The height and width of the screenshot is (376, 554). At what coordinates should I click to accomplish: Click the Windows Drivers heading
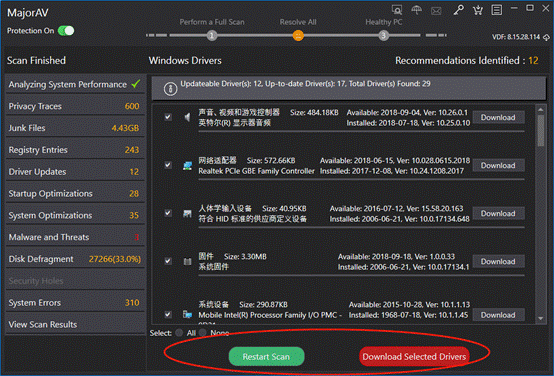coord(185,60)
